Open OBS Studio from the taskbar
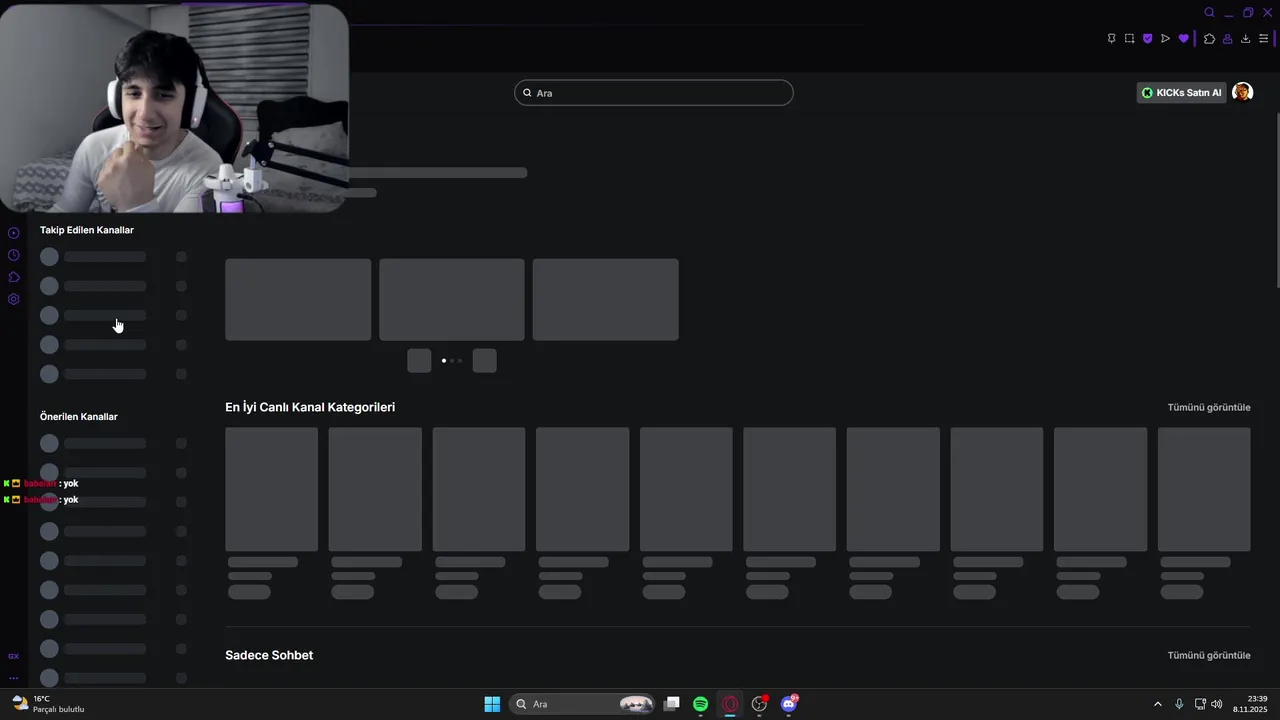Viewport: 1280px width, 720px height. point(759,704)
